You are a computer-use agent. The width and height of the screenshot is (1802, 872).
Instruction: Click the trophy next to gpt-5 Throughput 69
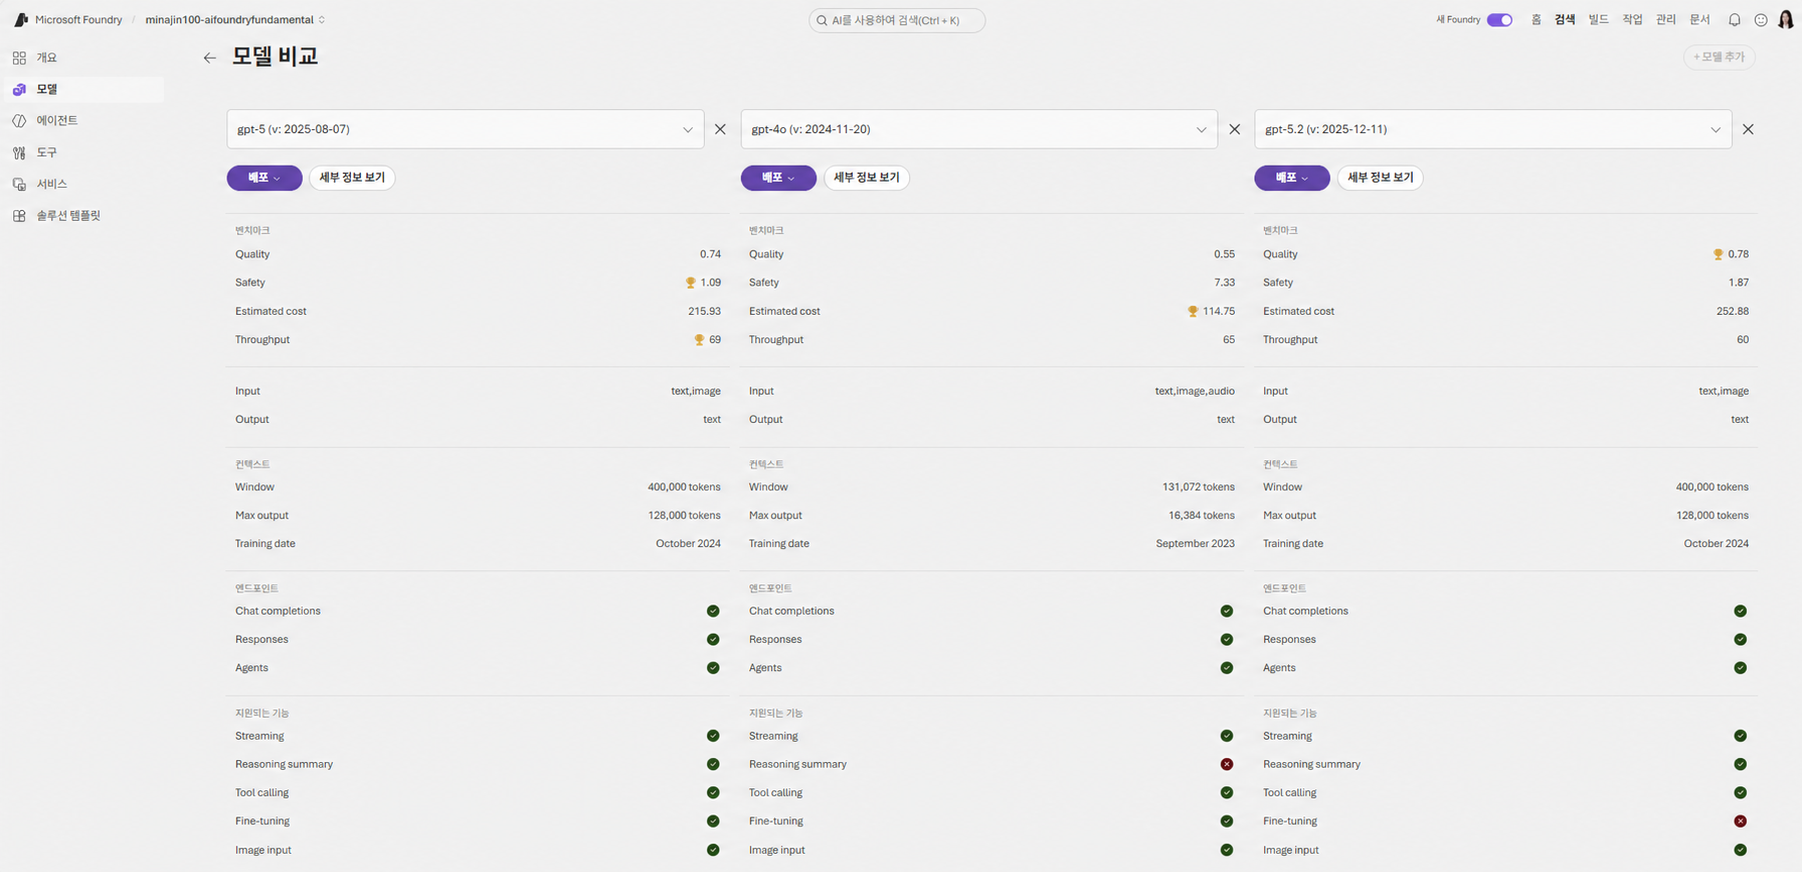tap(699, 340)
